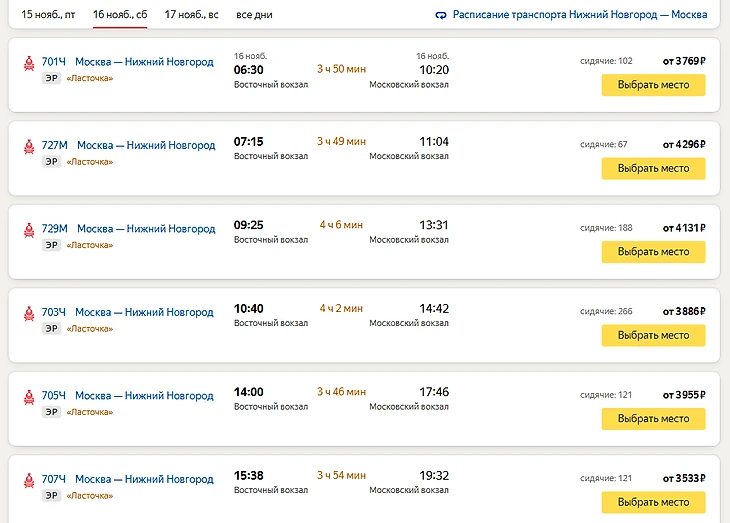The width and height of the screenshot is (730, 523).
Task: Select the все дни tab
Action: [x=254, y=15]
